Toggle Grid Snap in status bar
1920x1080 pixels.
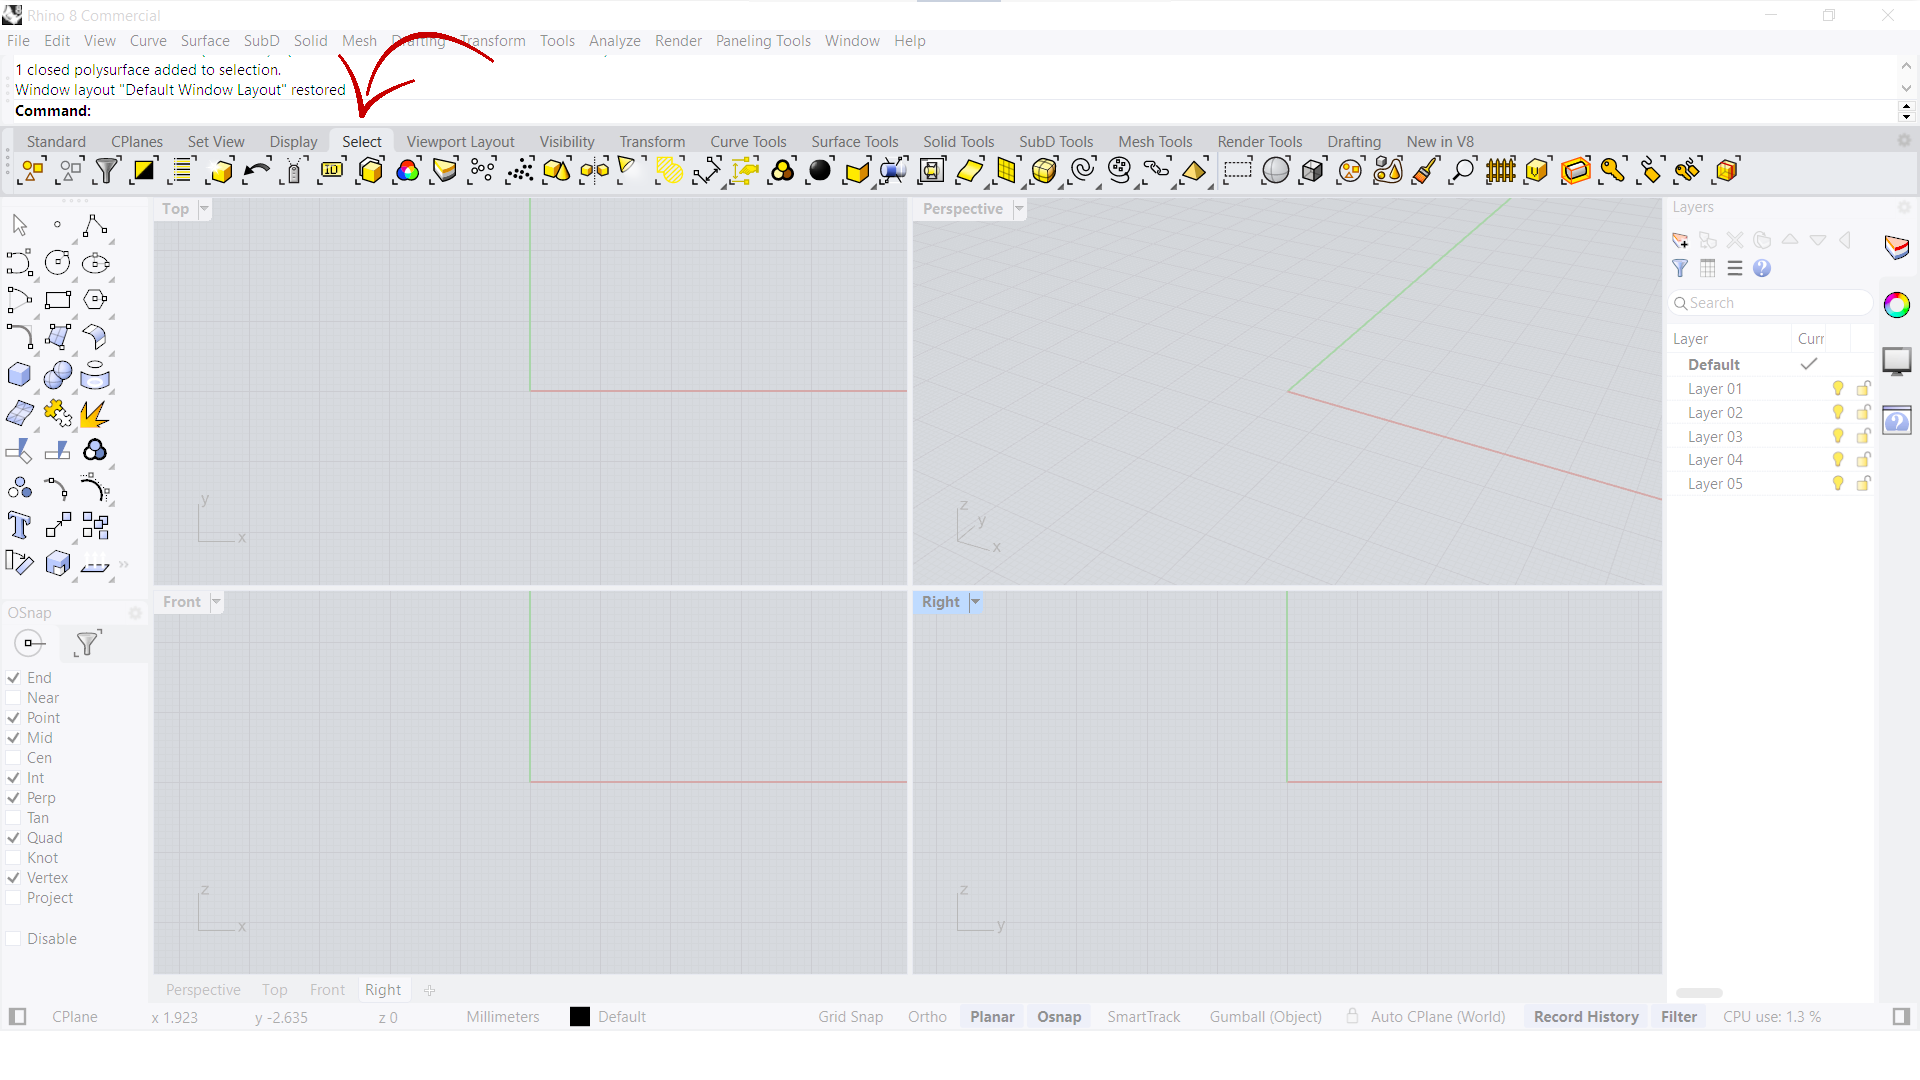pyautogui.click(x=850, y=1017)
